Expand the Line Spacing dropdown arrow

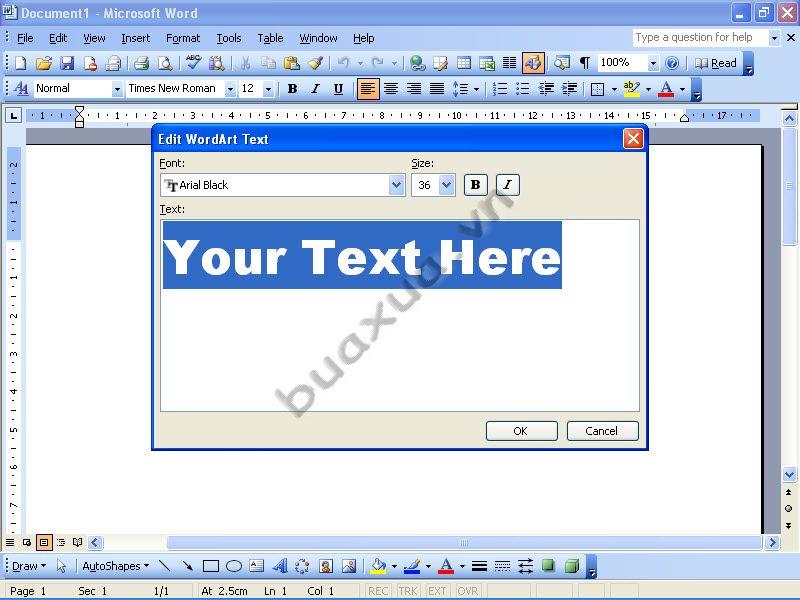point(477,89)
